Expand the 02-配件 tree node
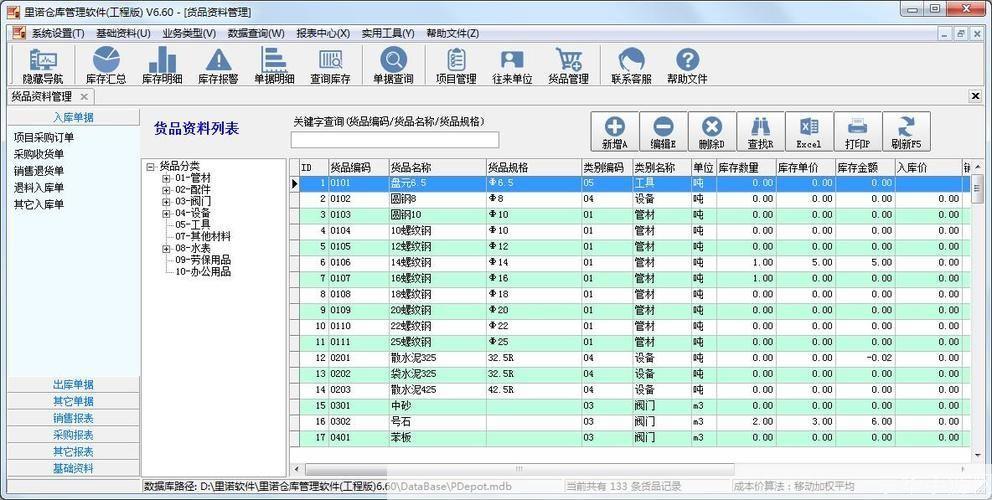992x500 pixels. (x=166, y=190)
